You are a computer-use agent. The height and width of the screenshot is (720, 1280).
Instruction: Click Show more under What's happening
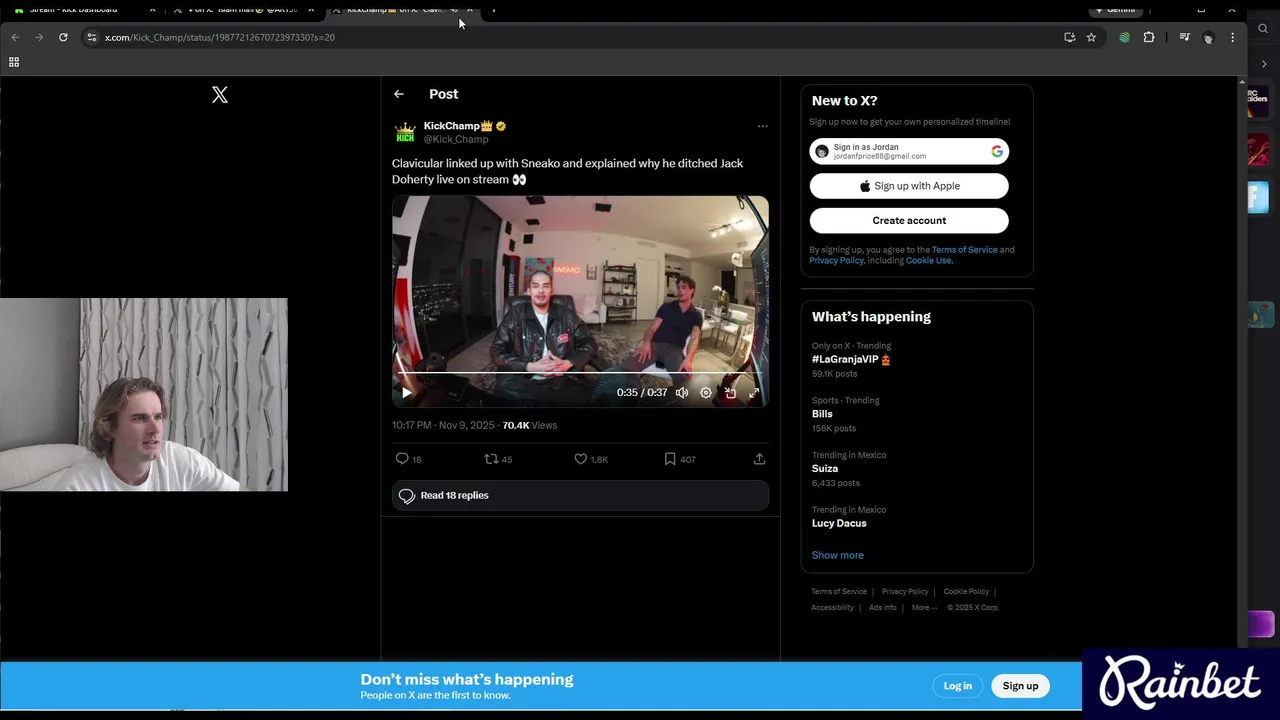(838, 555)
